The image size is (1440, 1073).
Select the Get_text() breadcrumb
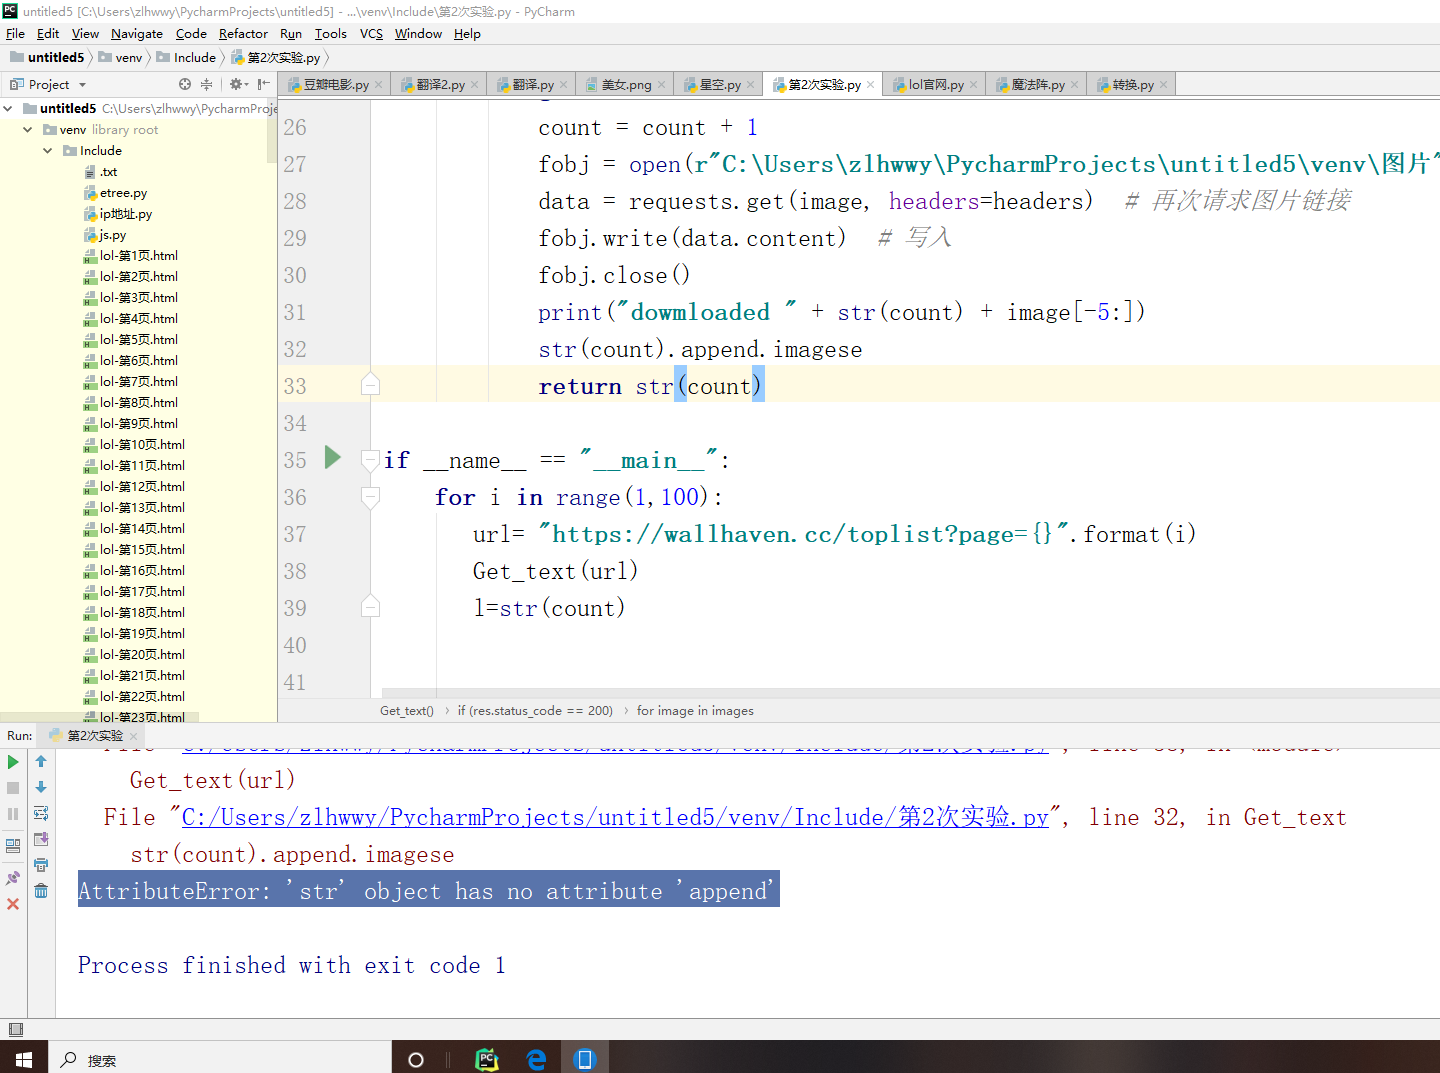406,710
